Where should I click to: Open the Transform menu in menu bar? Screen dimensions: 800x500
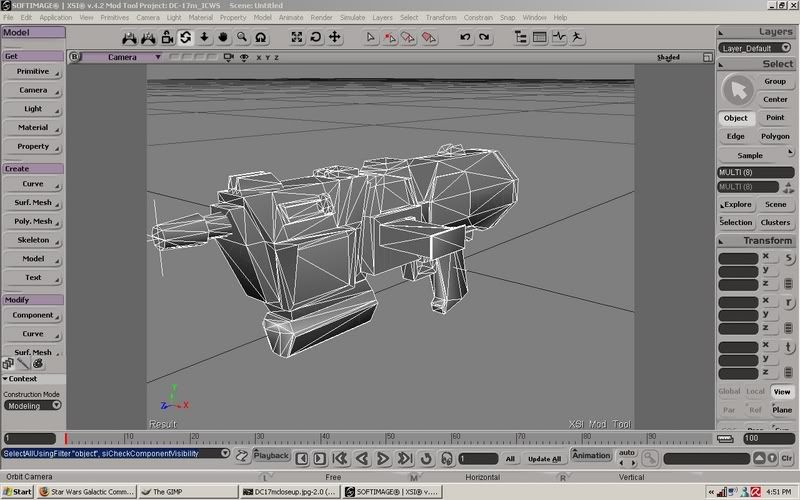pos(441,17)
